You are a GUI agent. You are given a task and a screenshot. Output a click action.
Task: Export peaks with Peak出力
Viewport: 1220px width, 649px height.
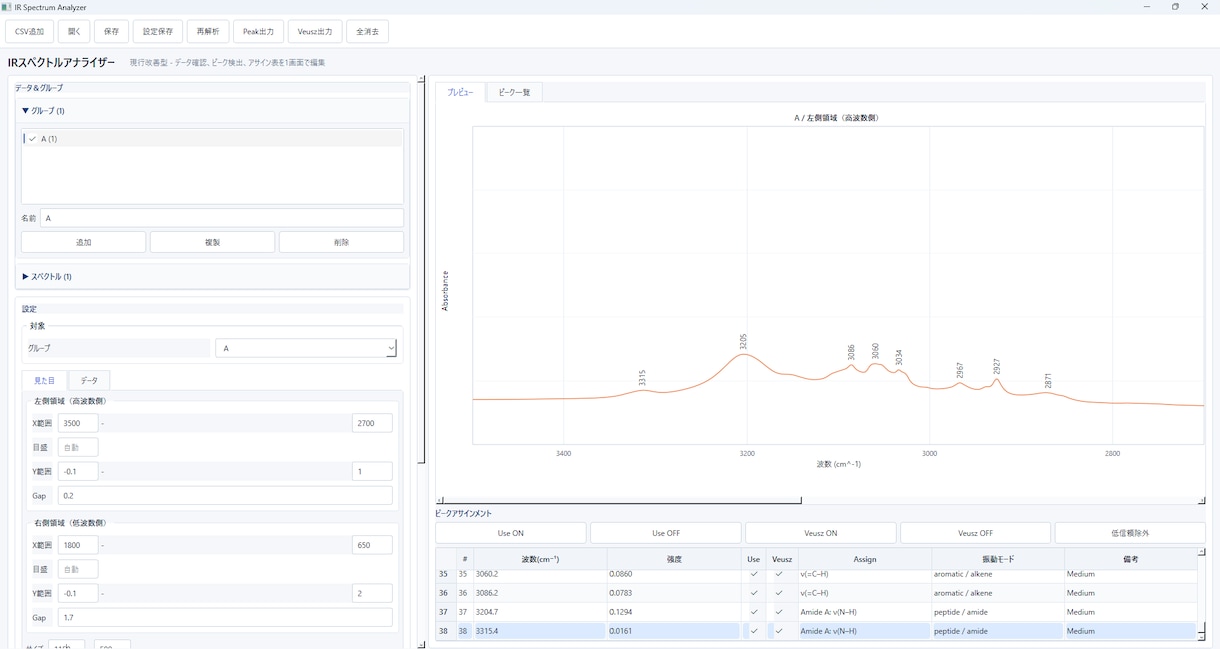(x=259, y=32)
